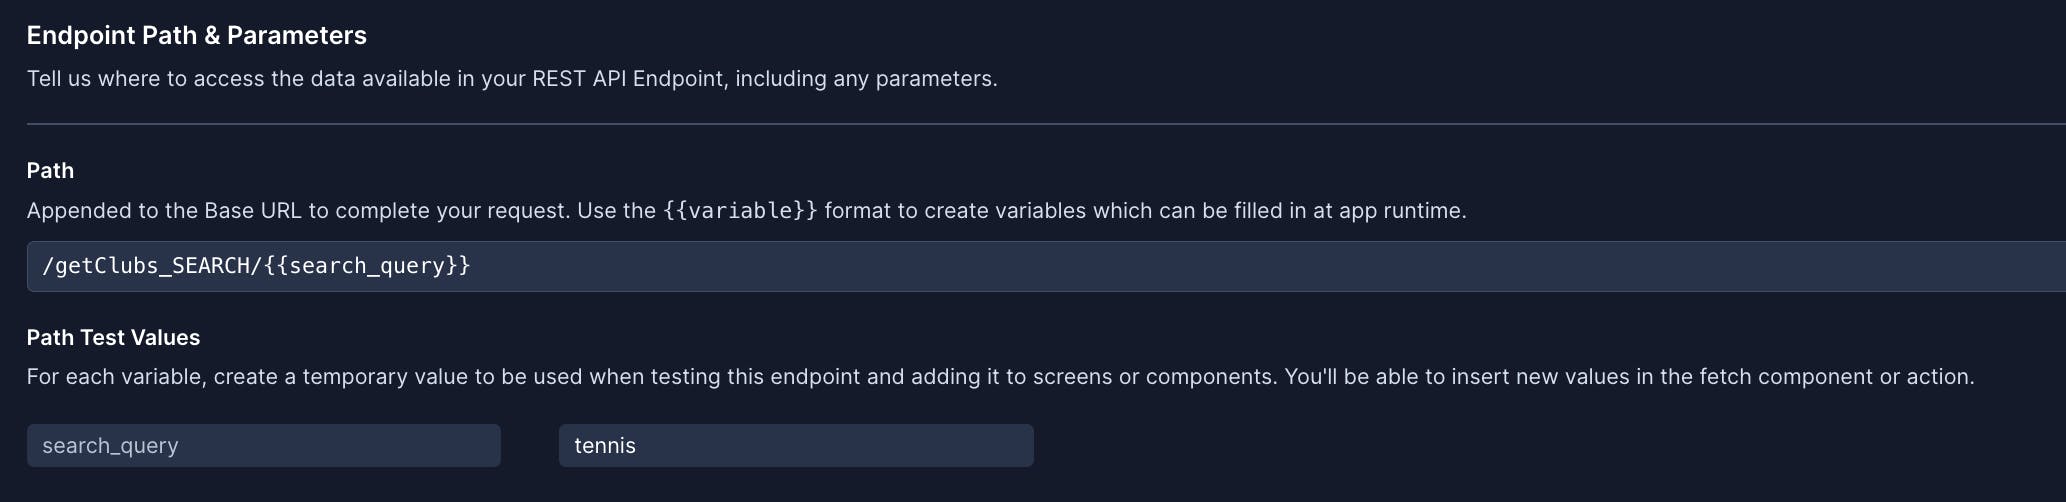Viewport: 2066px width, 502px height.
Task: Click the Endpoint Path & Parameters heading
Action: click(196, 36)
